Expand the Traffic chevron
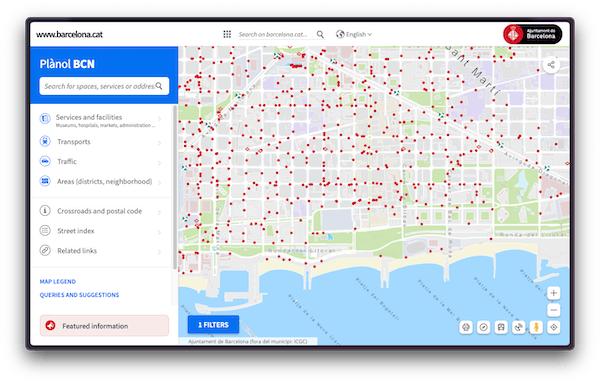600x384 pixels. pos(160,163)
